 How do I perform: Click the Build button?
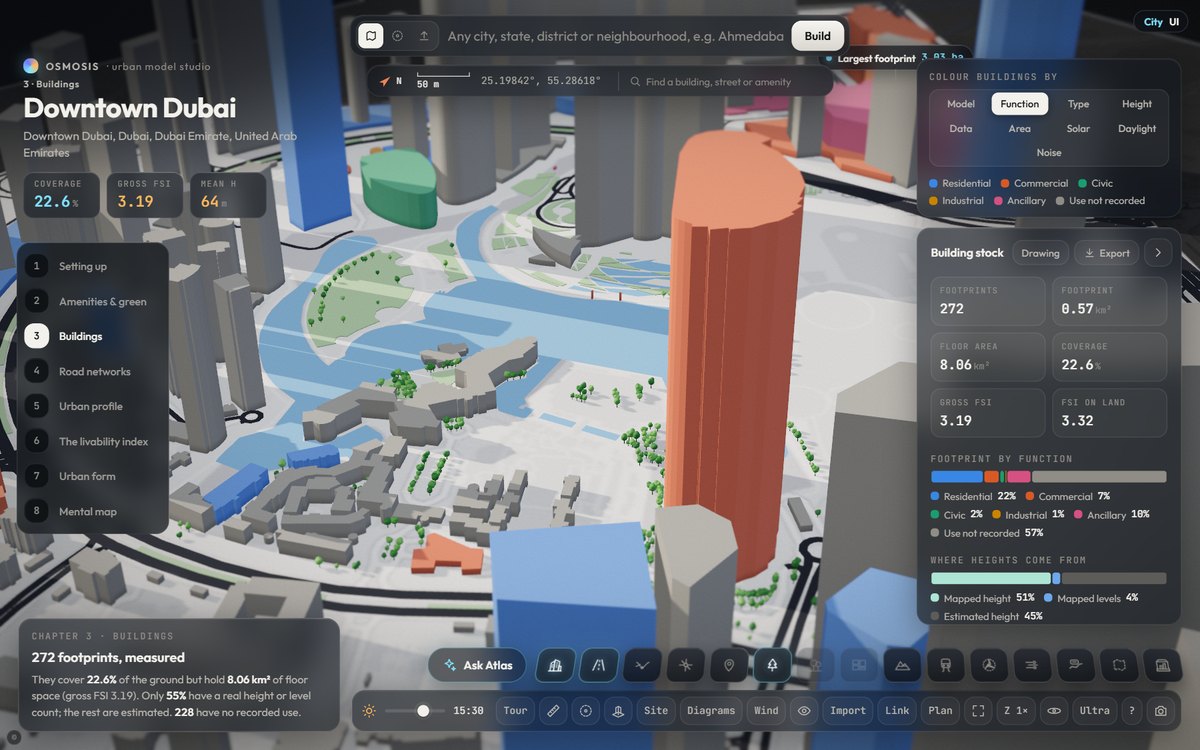[x=817, y=36]
